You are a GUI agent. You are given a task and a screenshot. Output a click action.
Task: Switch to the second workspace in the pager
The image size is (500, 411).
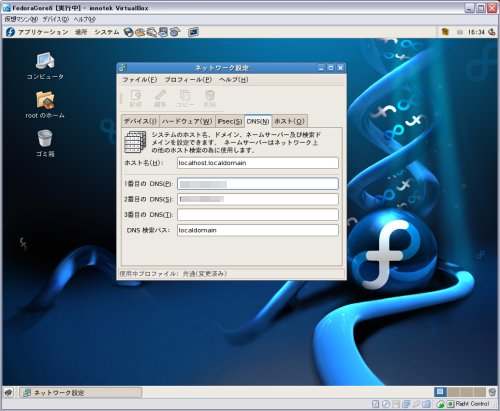coord(454,392)
